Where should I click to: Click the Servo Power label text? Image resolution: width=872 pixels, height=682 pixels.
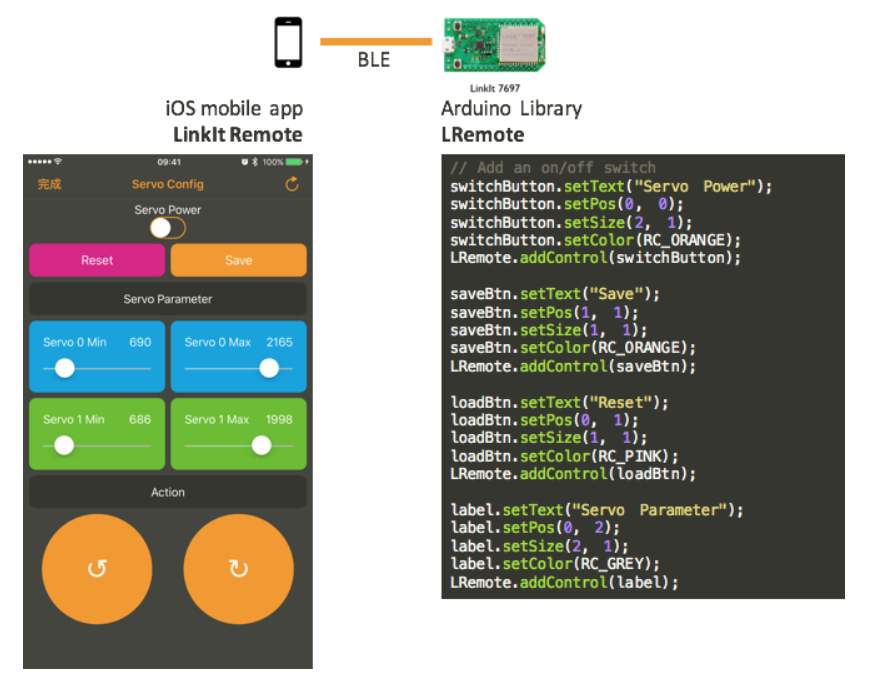(167, 210)
